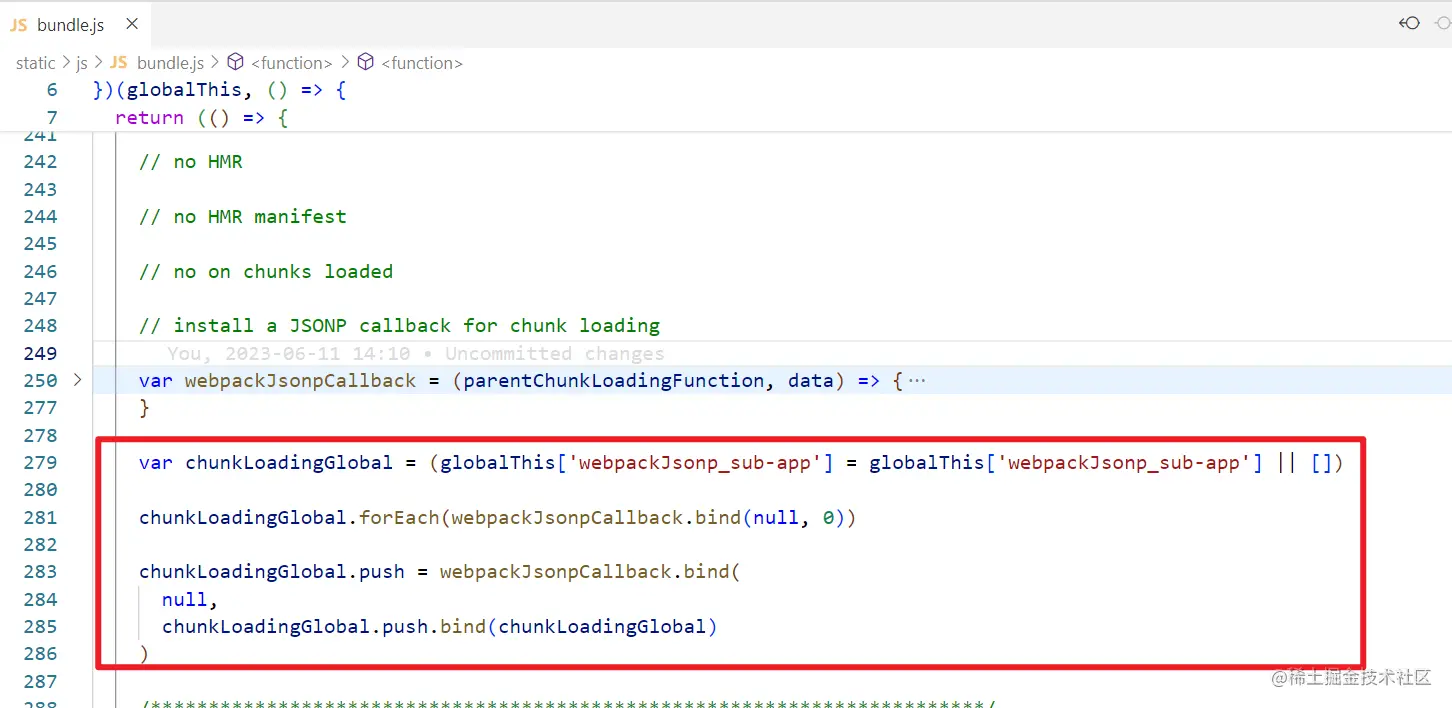Click 'chunkLoadingGlobal' variable declared on line 279
This screenshot has height=708, width=1452.
(x=289, y=463)
